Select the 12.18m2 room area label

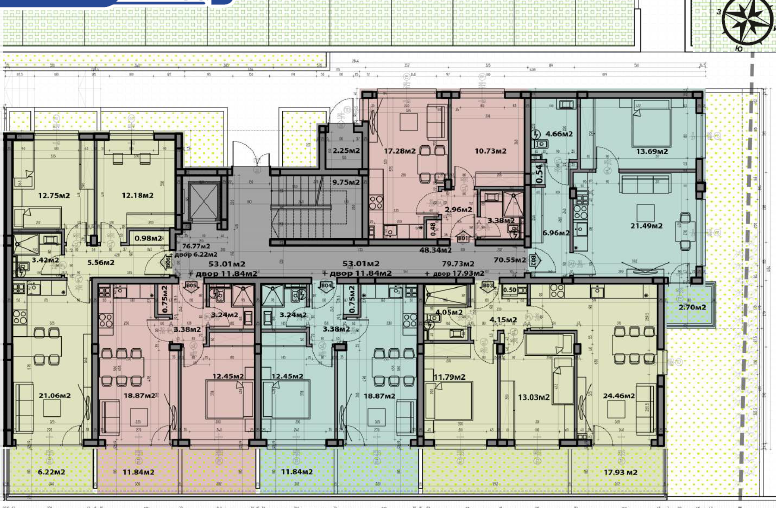(x=136, y=195)
